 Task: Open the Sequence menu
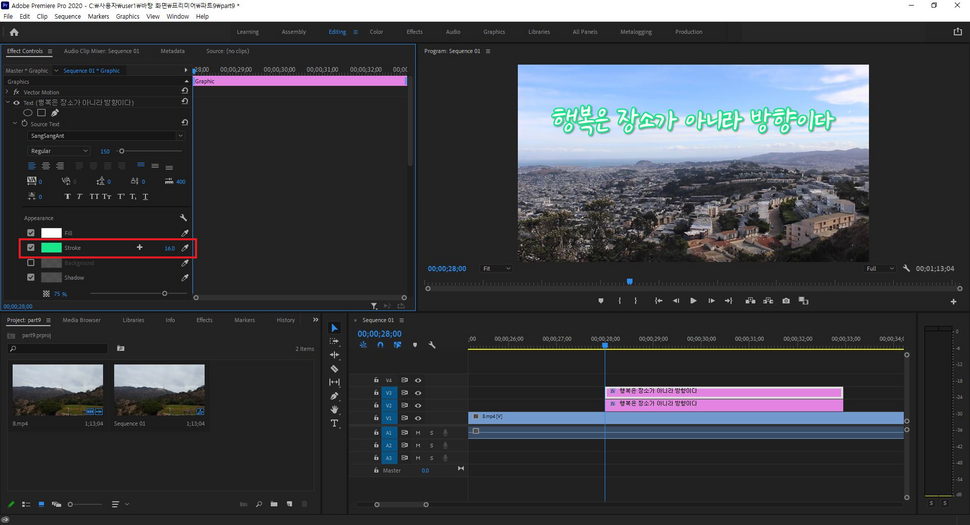[x=67, y=17]
